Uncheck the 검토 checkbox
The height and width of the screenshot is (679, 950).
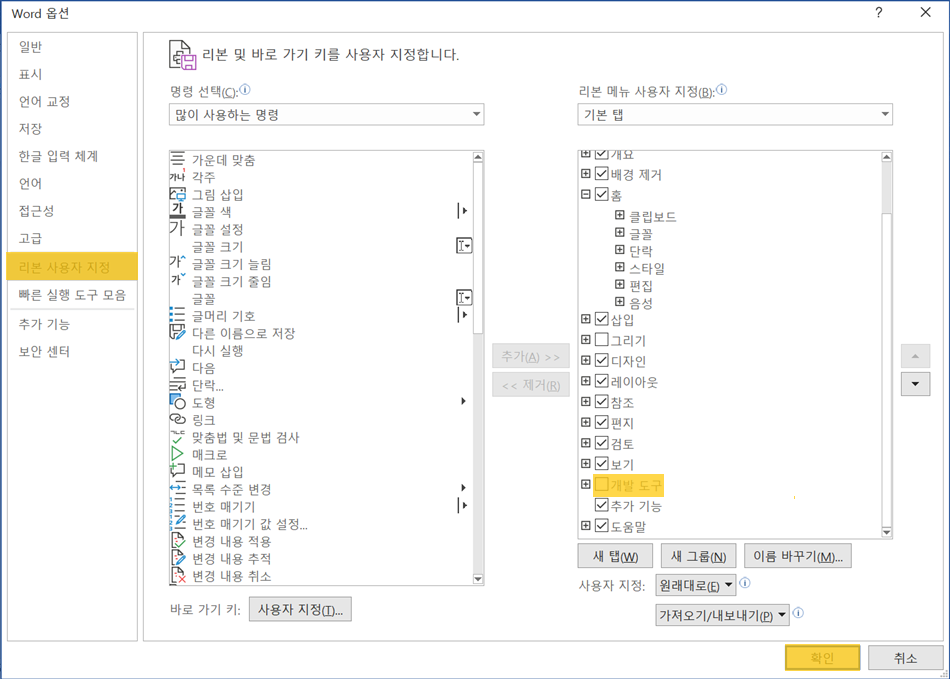(x=602, y=443)
